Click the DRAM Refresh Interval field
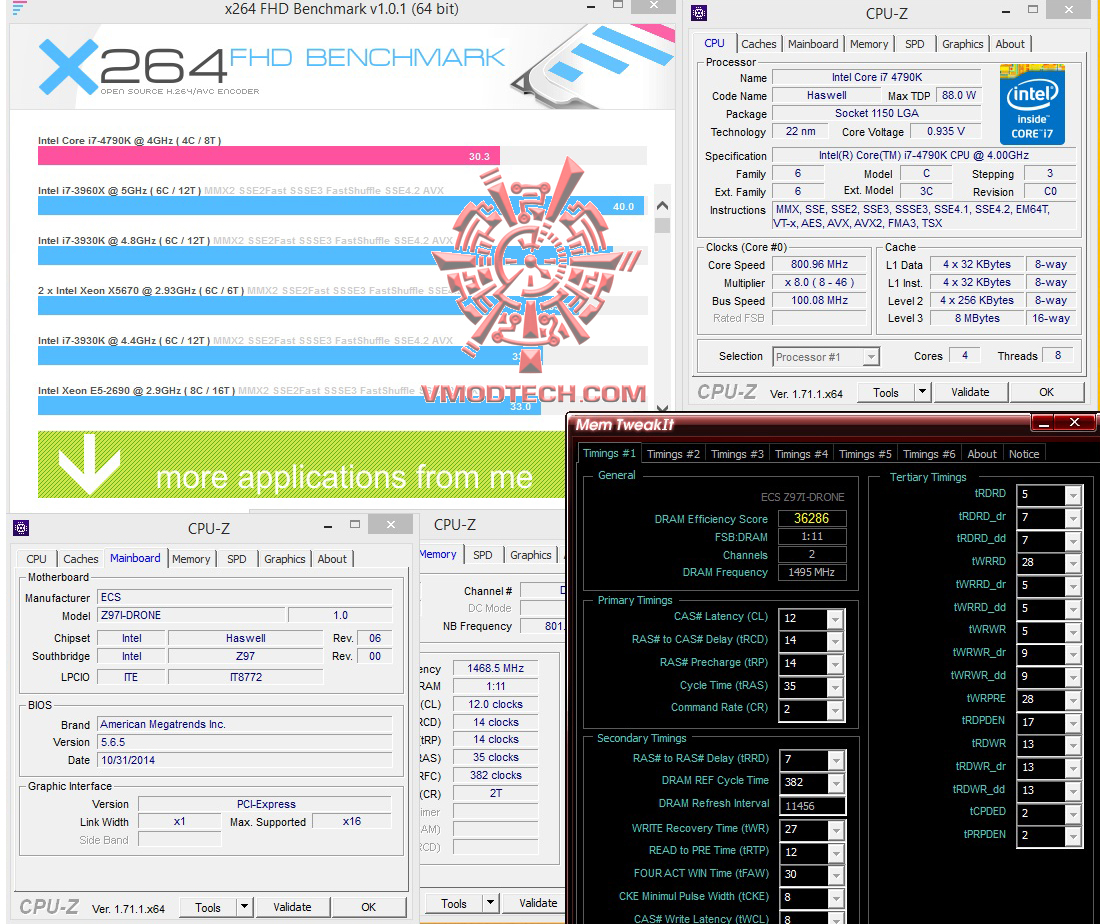 tap(812, 806)
